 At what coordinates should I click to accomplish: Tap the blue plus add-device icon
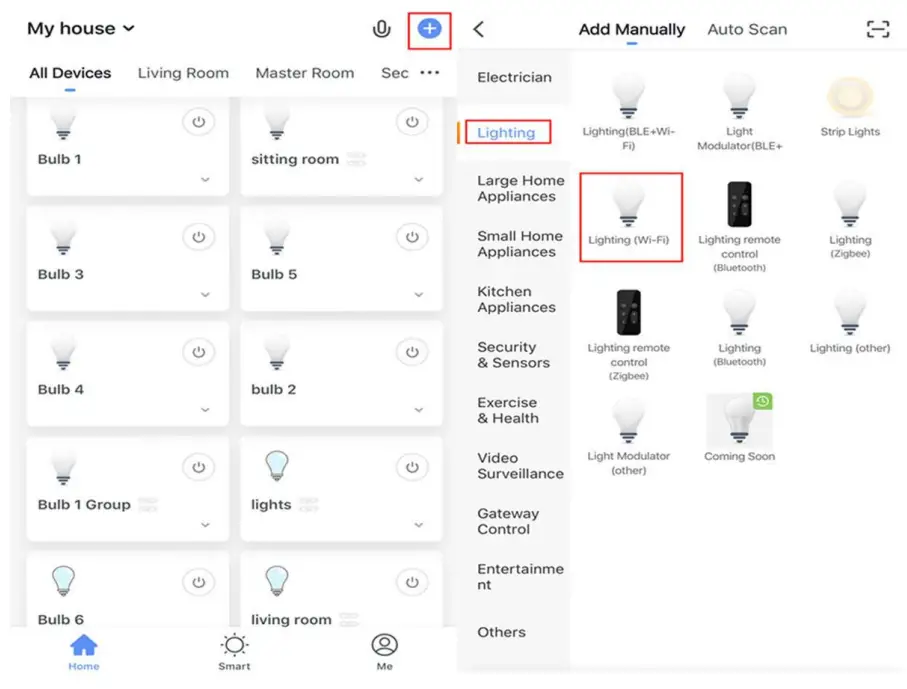pyautogui.click(x=429, y=29)
